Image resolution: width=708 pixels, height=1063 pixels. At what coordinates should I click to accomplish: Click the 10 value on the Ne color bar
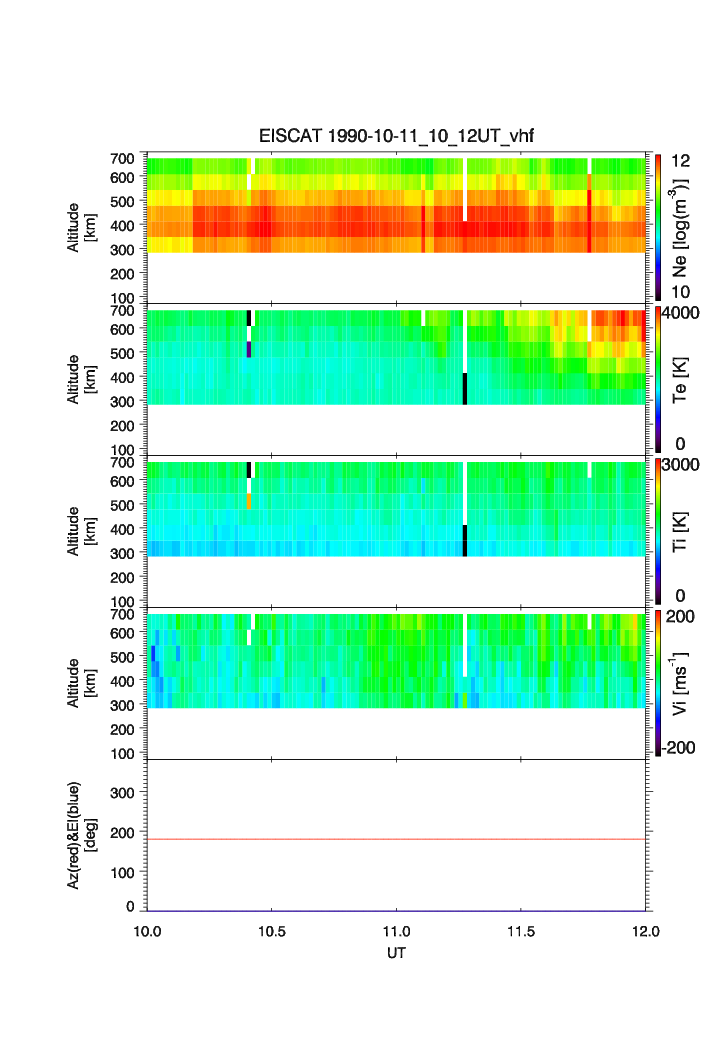pos(680,292)
